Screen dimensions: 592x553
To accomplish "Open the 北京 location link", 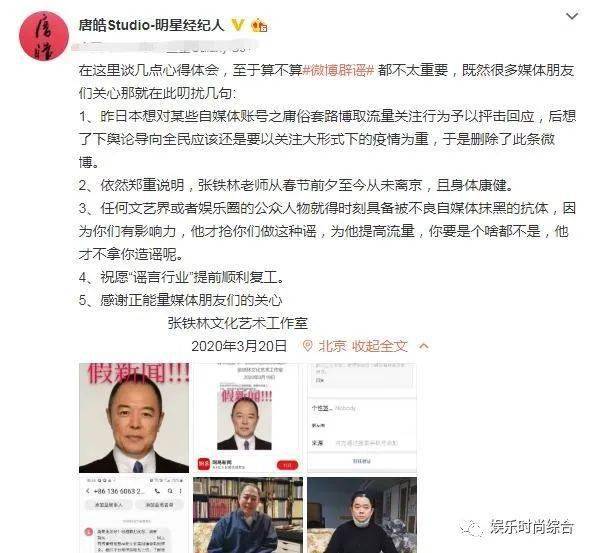I will pos(332,346).
